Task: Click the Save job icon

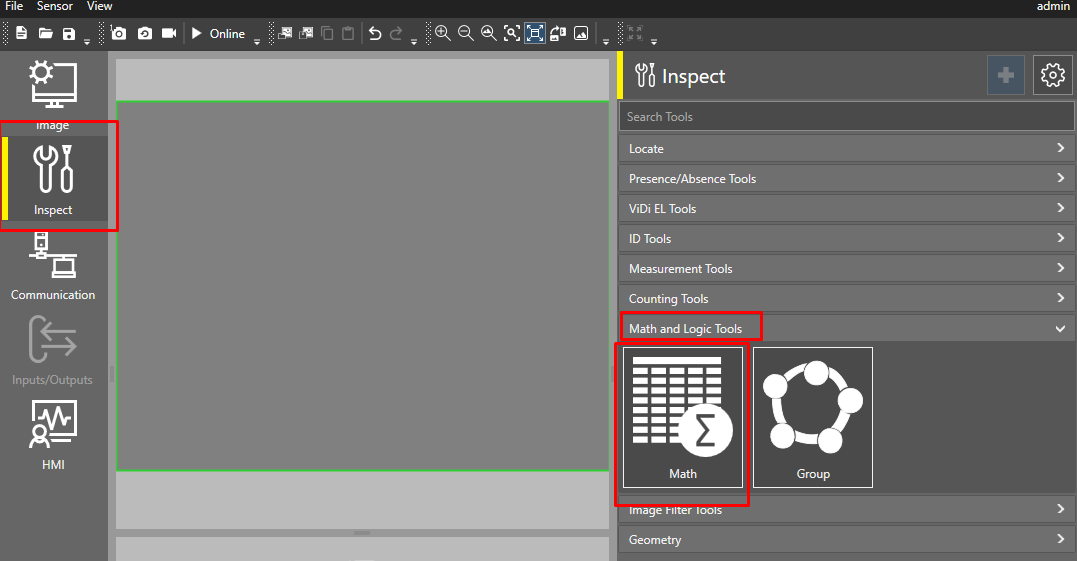Action: click(x=69, y=34)
